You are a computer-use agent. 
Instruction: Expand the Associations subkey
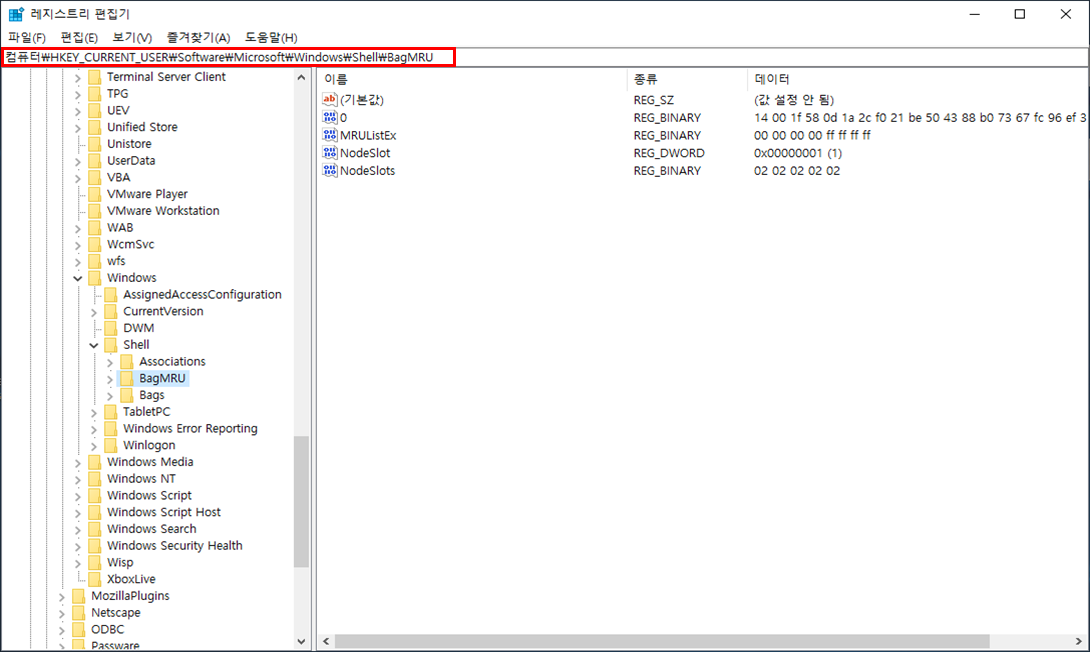(x=110, y=362)
